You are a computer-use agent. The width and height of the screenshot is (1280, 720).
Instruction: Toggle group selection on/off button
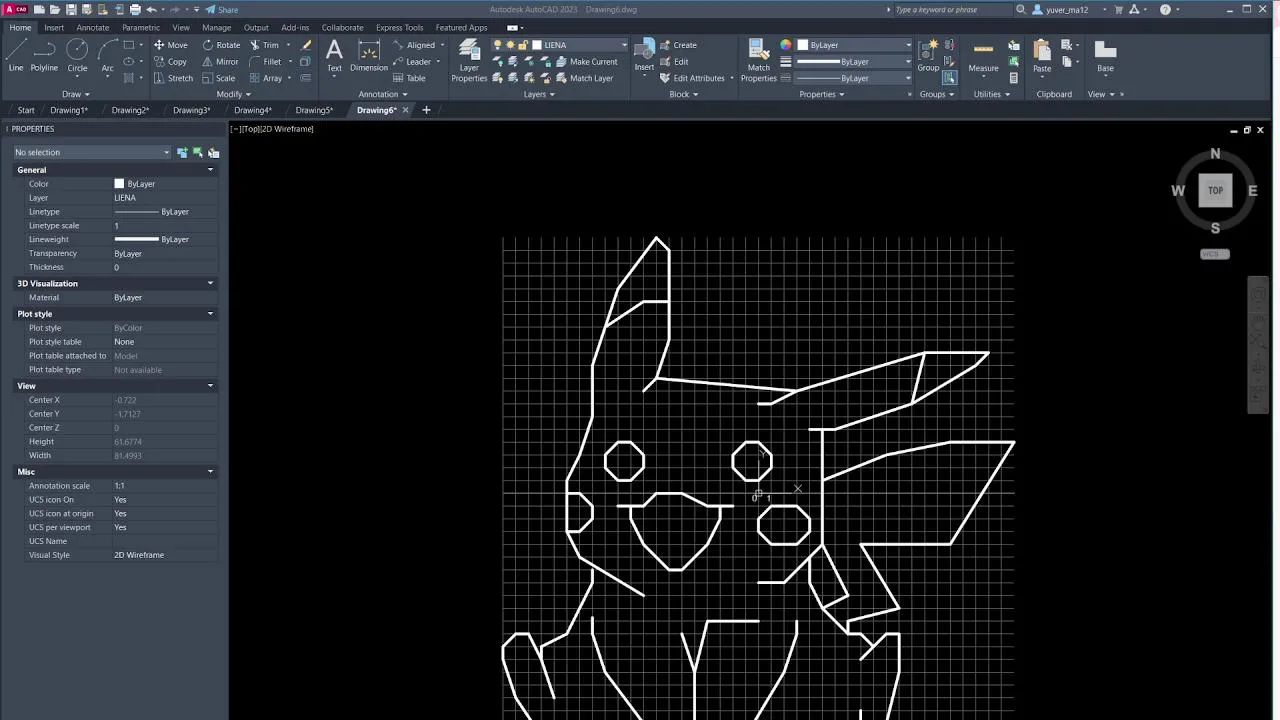(949, 78)
